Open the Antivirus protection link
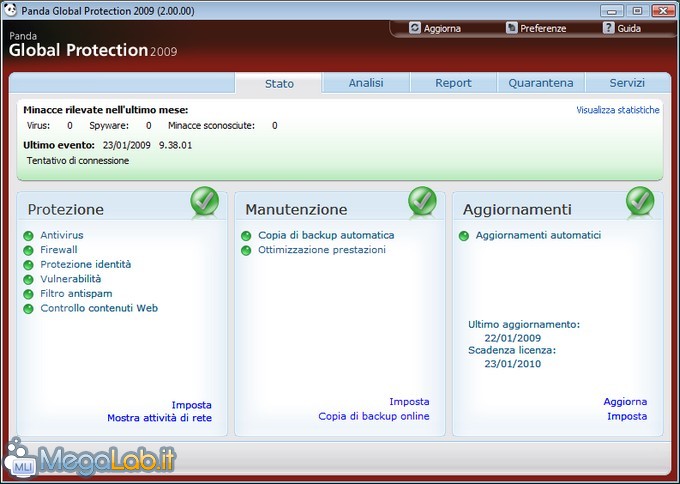This screenshot has height=484, width=680. coord(62,235)
